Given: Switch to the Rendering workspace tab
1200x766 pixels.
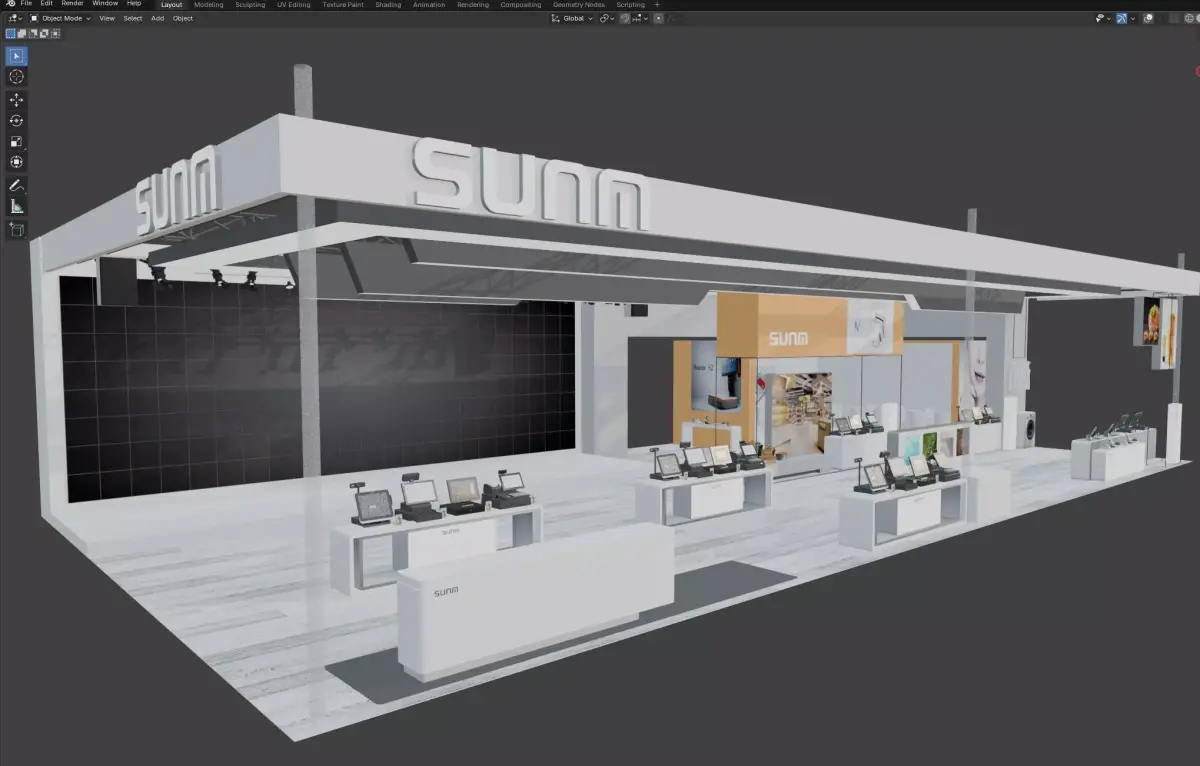Looking at the screenshot, I should [473, 5].
